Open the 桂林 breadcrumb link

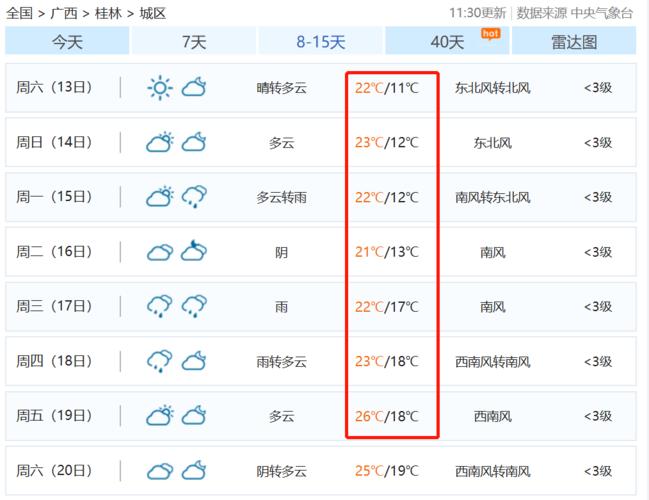tap(108, 13)
